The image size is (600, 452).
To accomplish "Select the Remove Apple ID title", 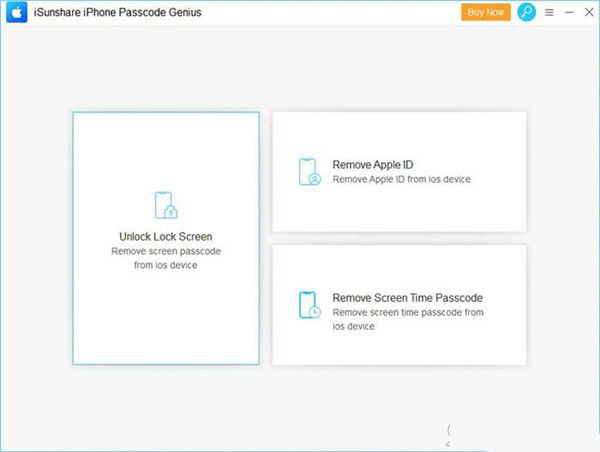I will pyautogui.click(x=373, y=165).
